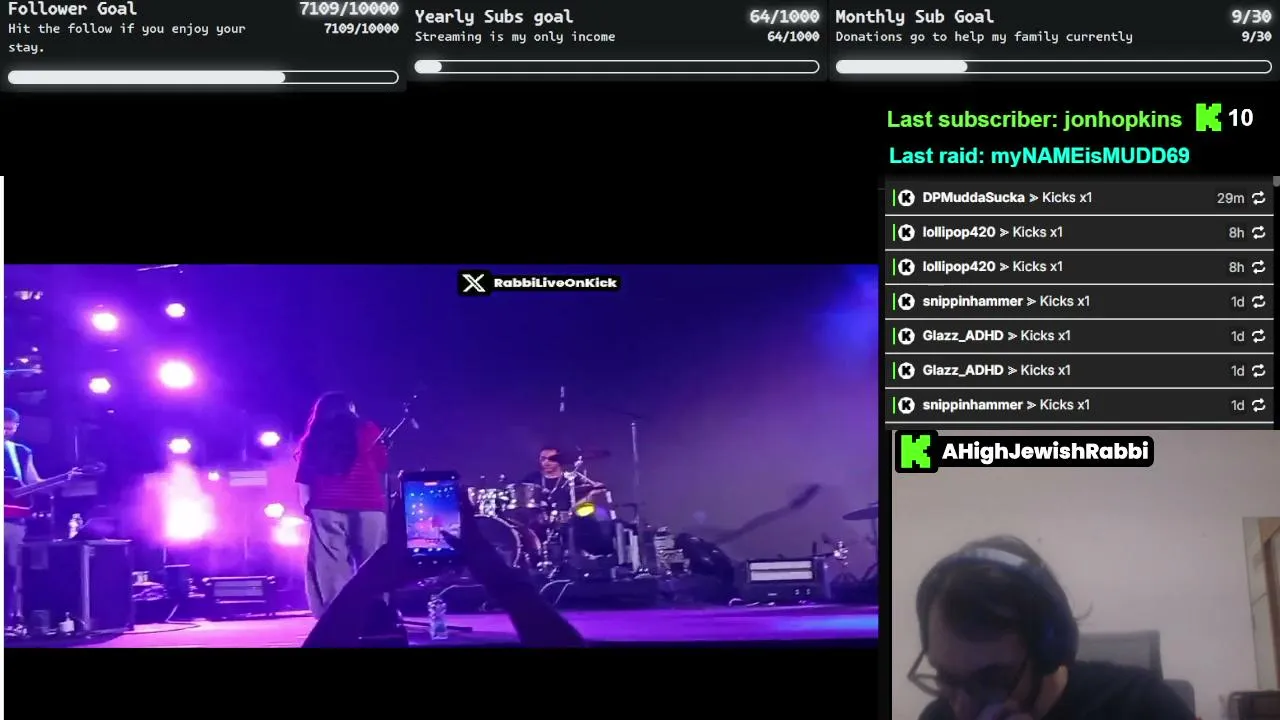
Task: Click the Kick badge icon beside DPMuddaSucka
Action: pyautogui.click(x=906, y=198)
